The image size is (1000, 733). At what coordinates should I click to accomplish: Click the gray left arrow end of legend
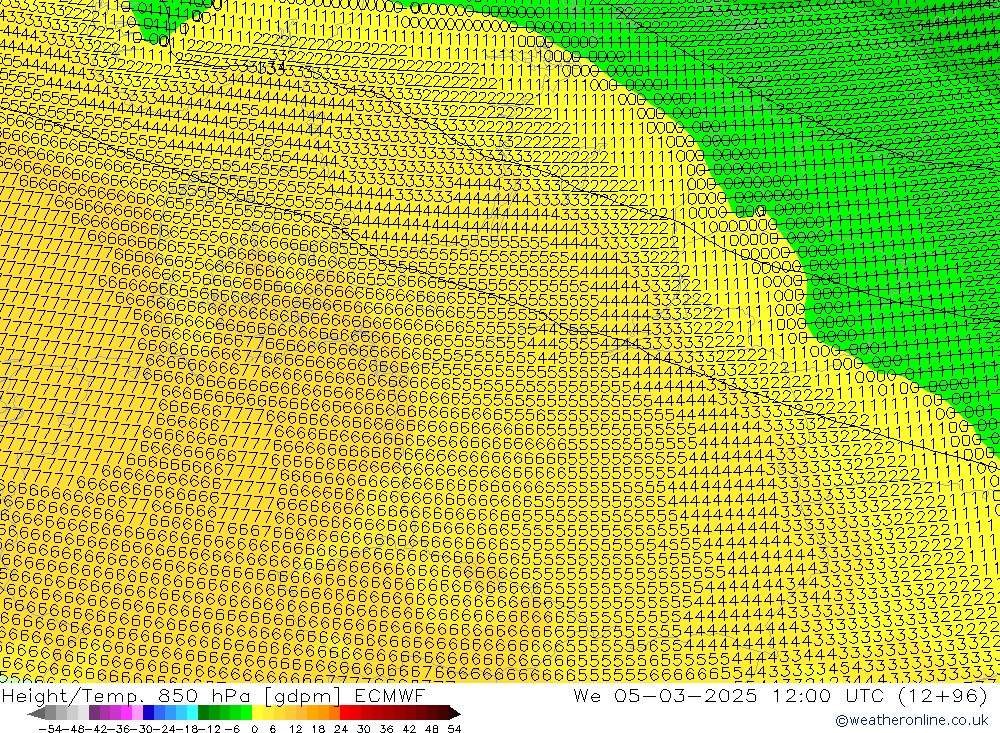[36, 713]
